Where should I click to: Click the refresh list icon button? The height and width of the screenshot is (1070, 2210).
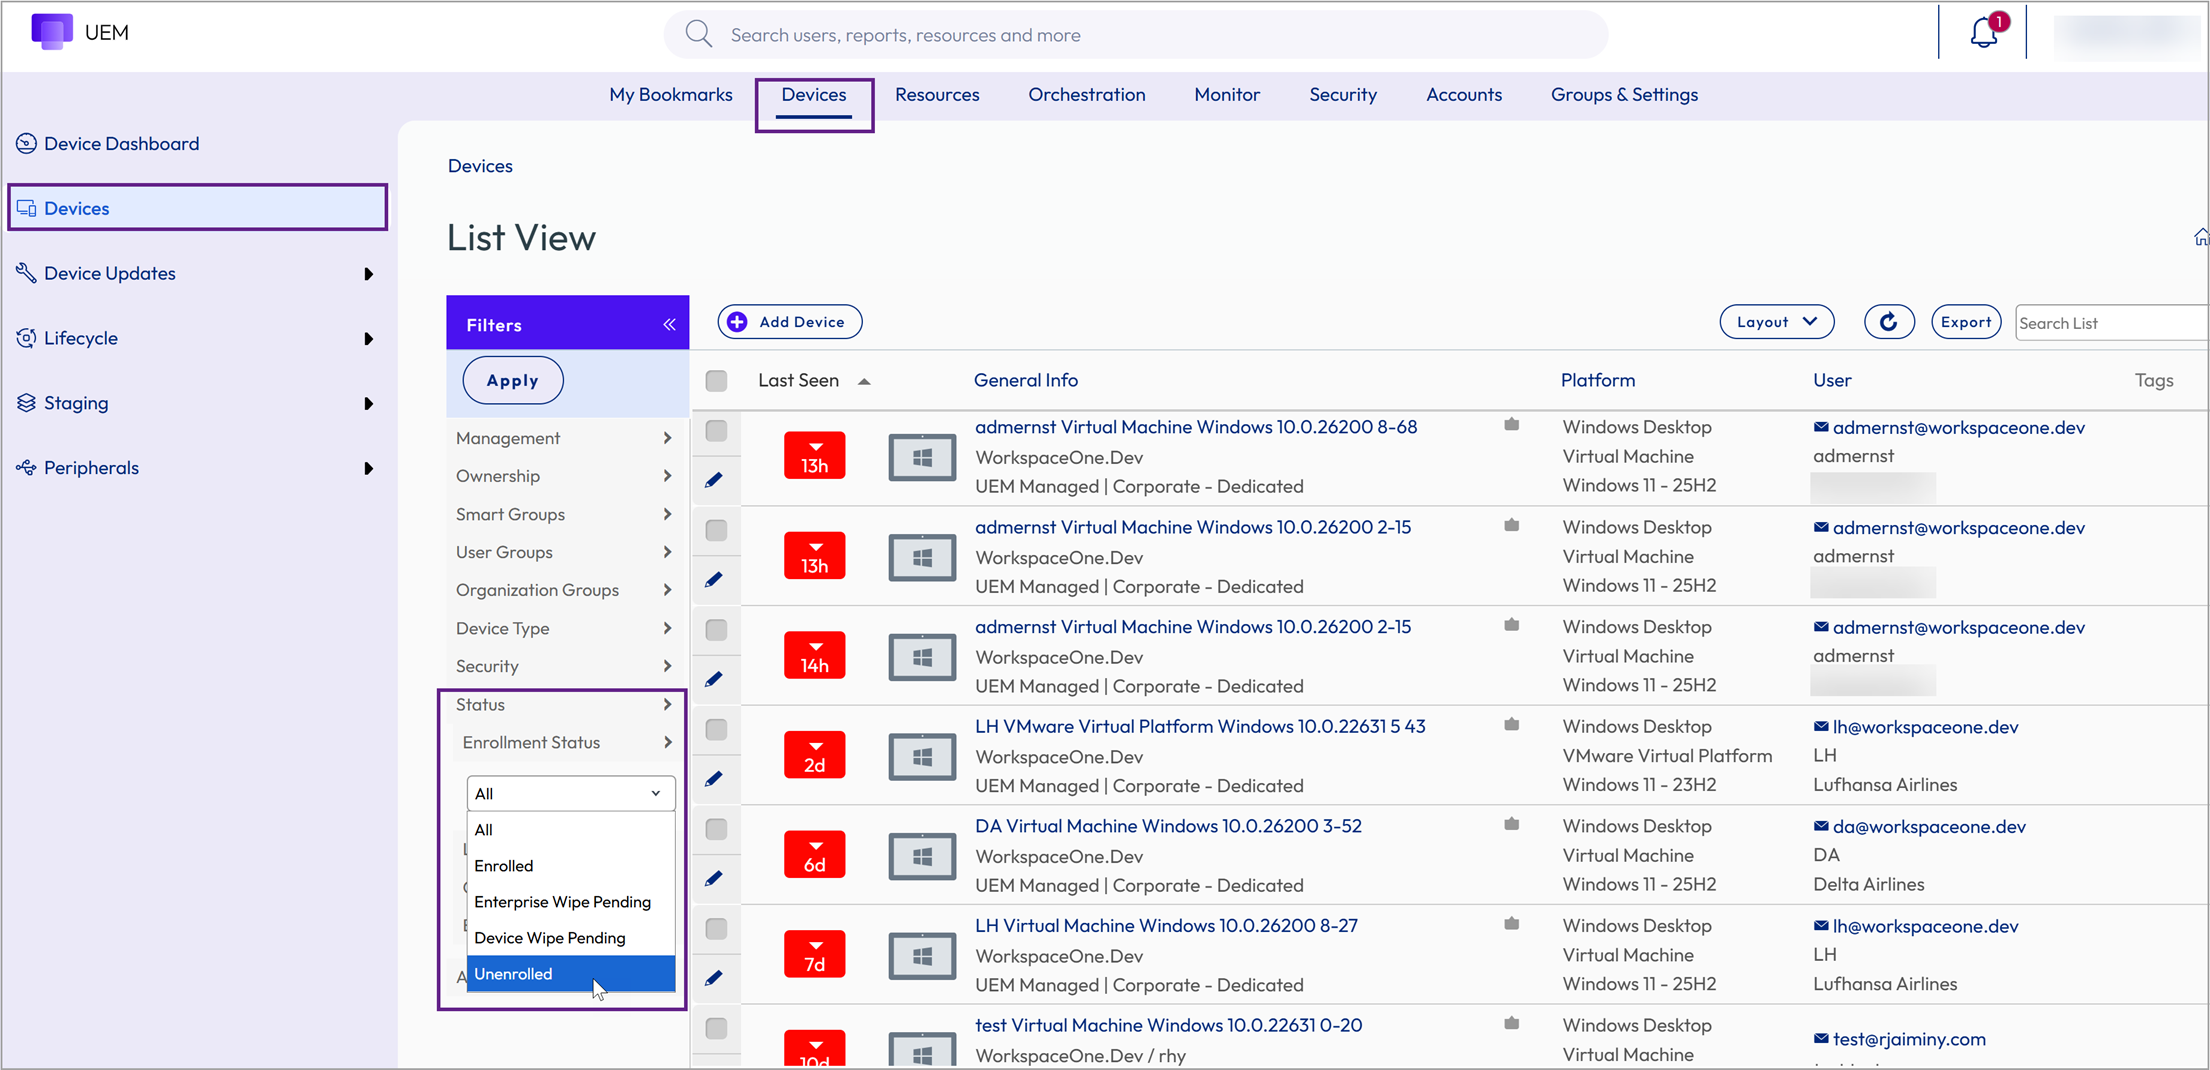[1888, 322]
